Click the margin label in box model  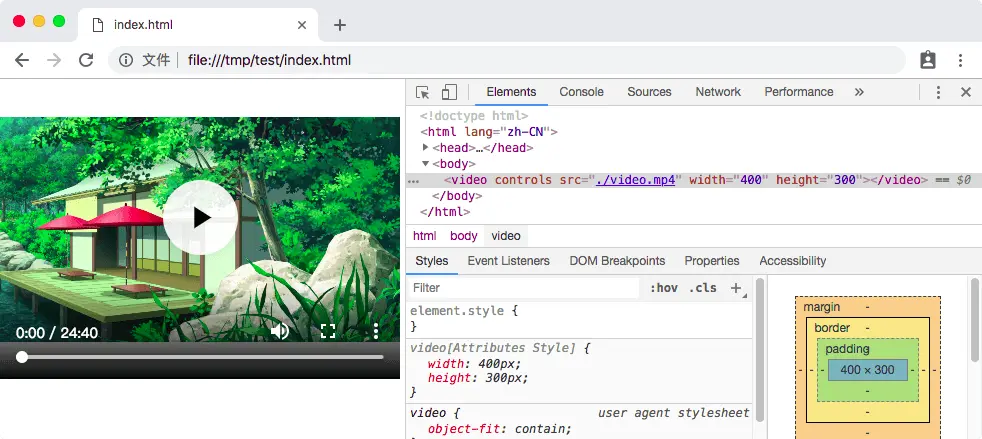tap(822, 307)
